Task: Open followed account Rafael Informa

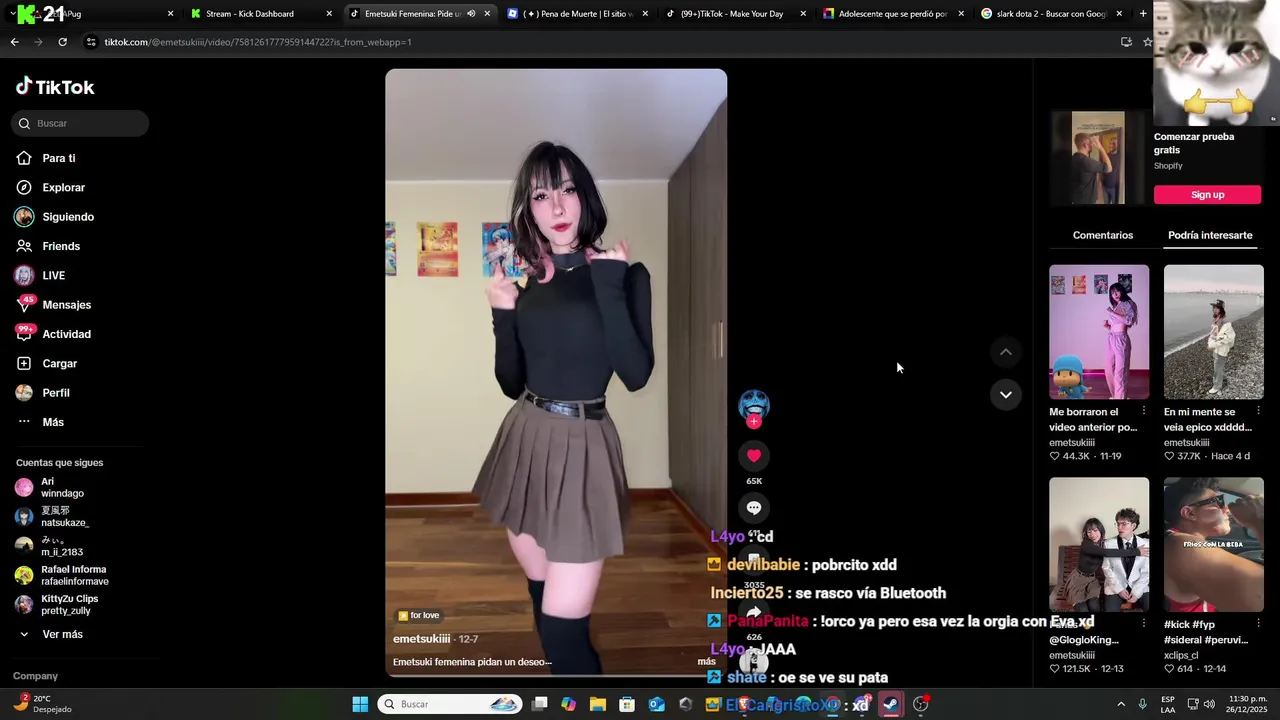Action: tap(62, 575)
